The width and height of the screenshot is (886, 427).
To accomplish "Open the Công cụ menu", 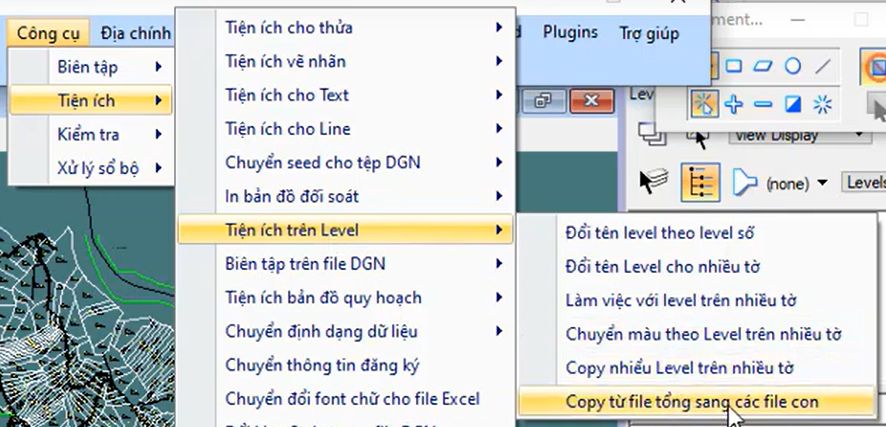I will 49,33.
